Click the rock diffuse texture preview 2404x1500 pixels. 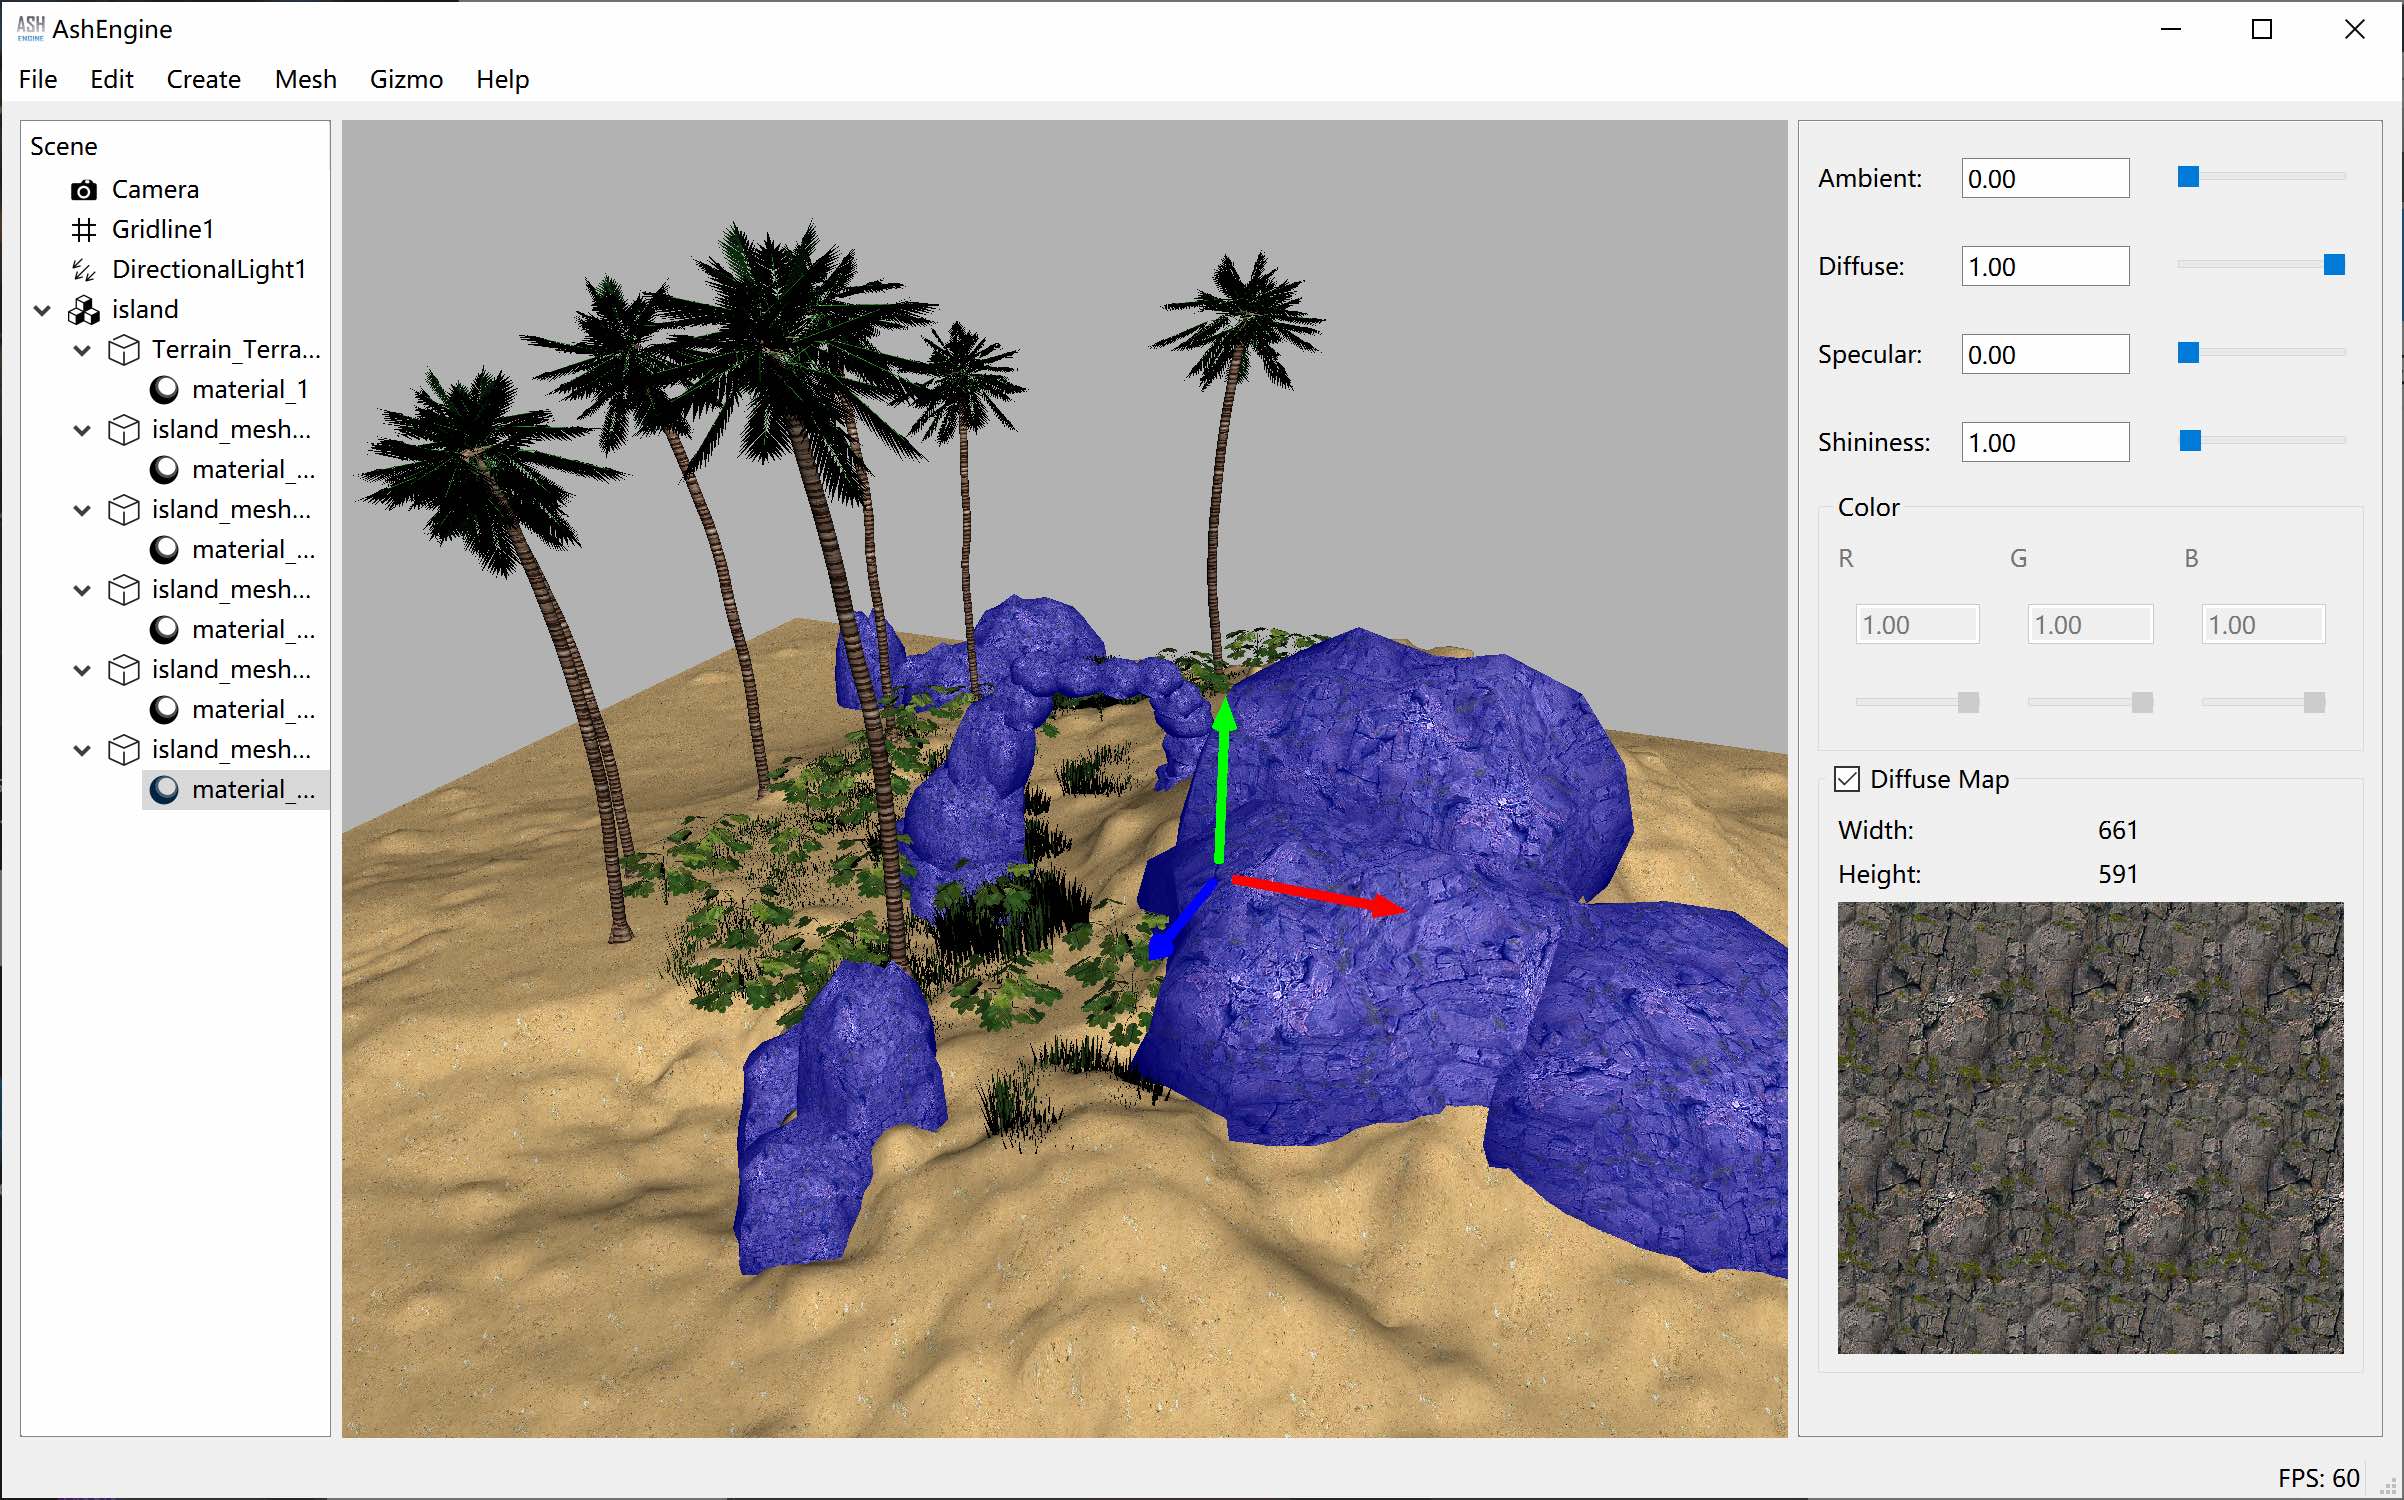pyautogui.click(x=2090, y=1127)
